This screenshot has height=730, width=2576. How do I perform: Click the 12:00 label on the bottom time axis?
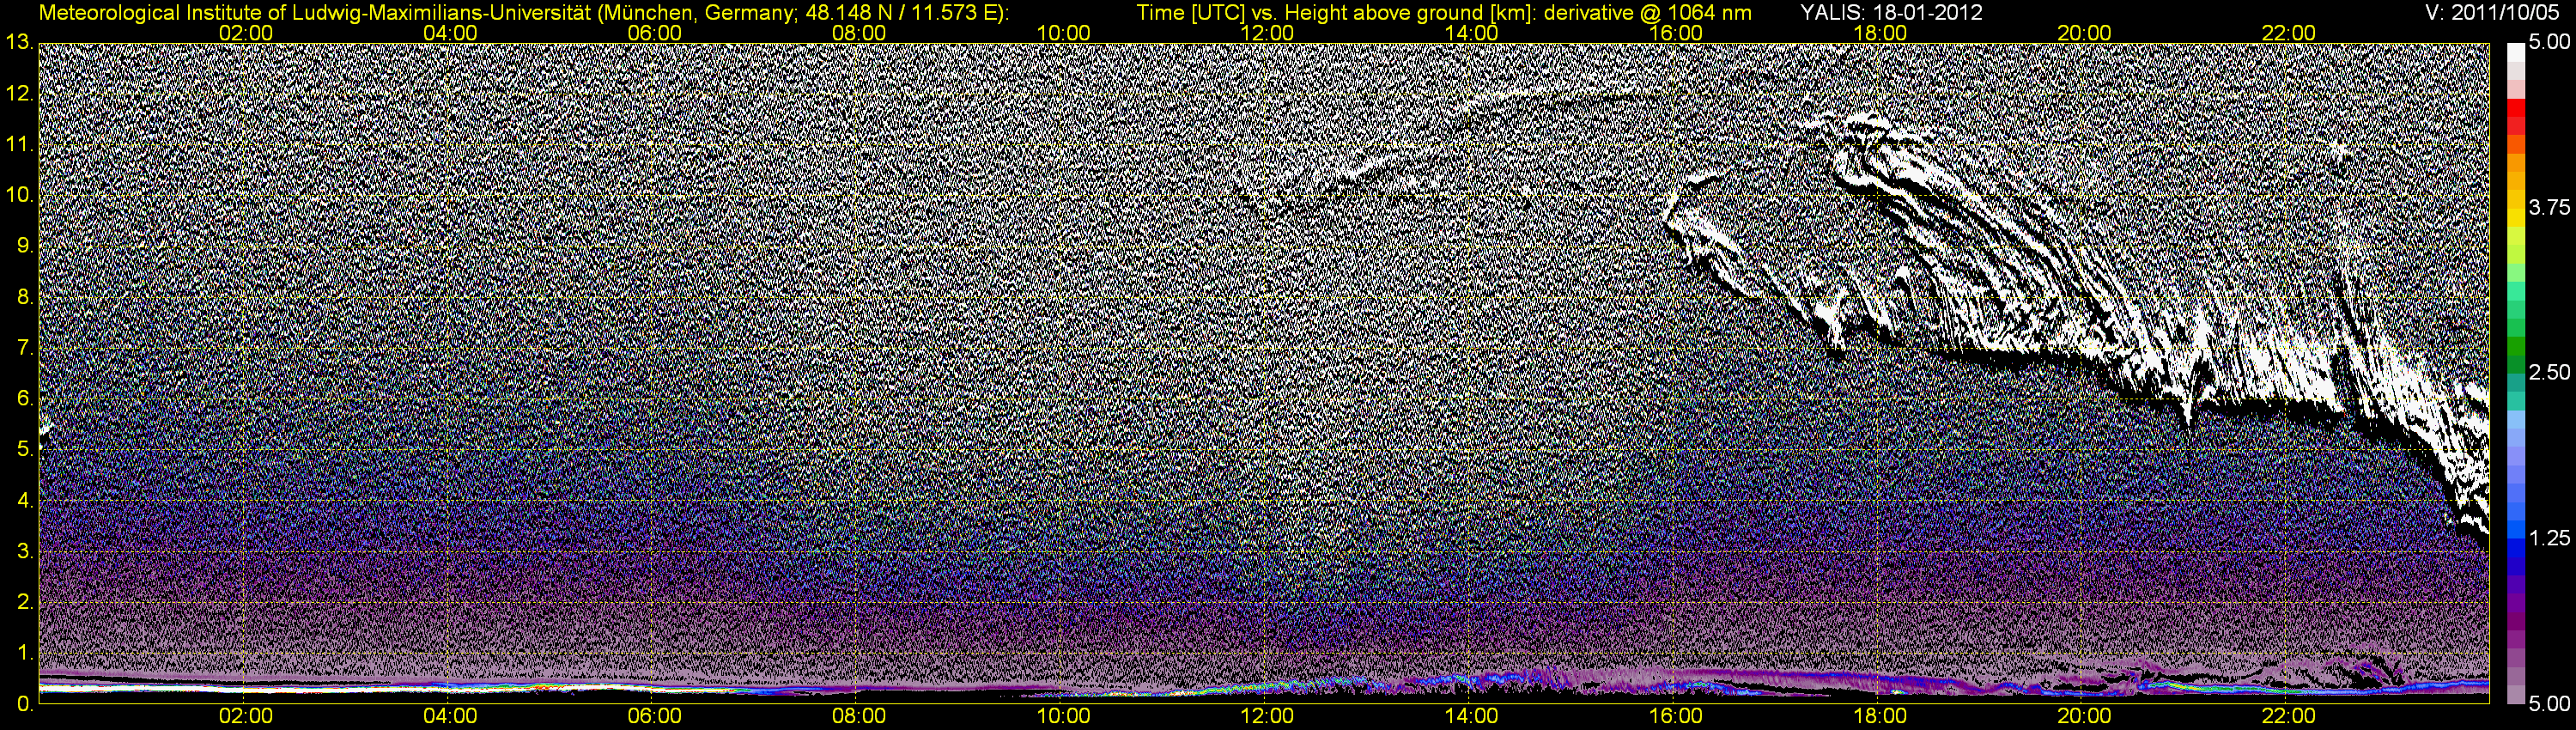1267,717
